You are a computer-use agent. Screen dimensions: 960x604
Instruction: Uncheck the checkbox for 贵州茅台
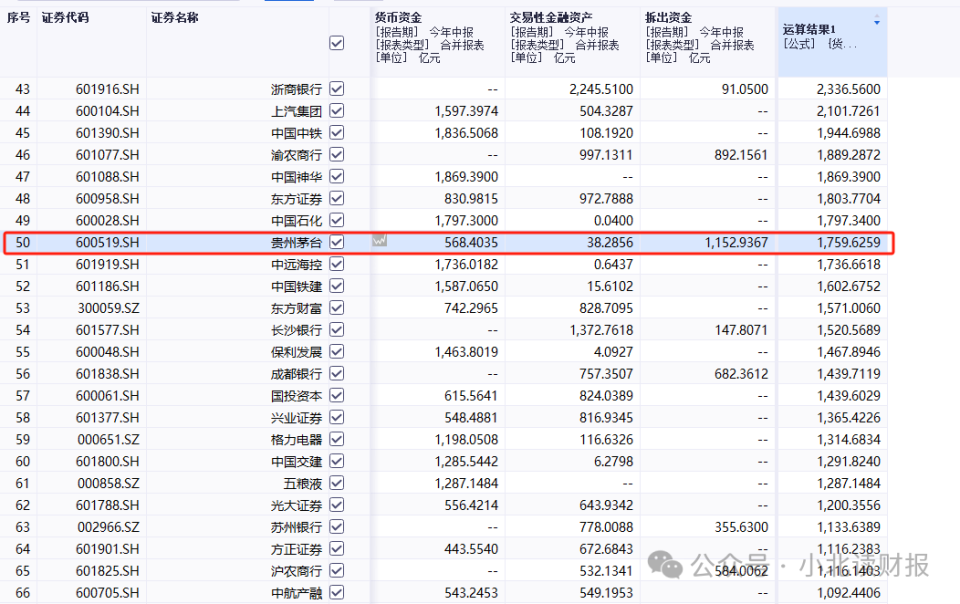(337, 242)
